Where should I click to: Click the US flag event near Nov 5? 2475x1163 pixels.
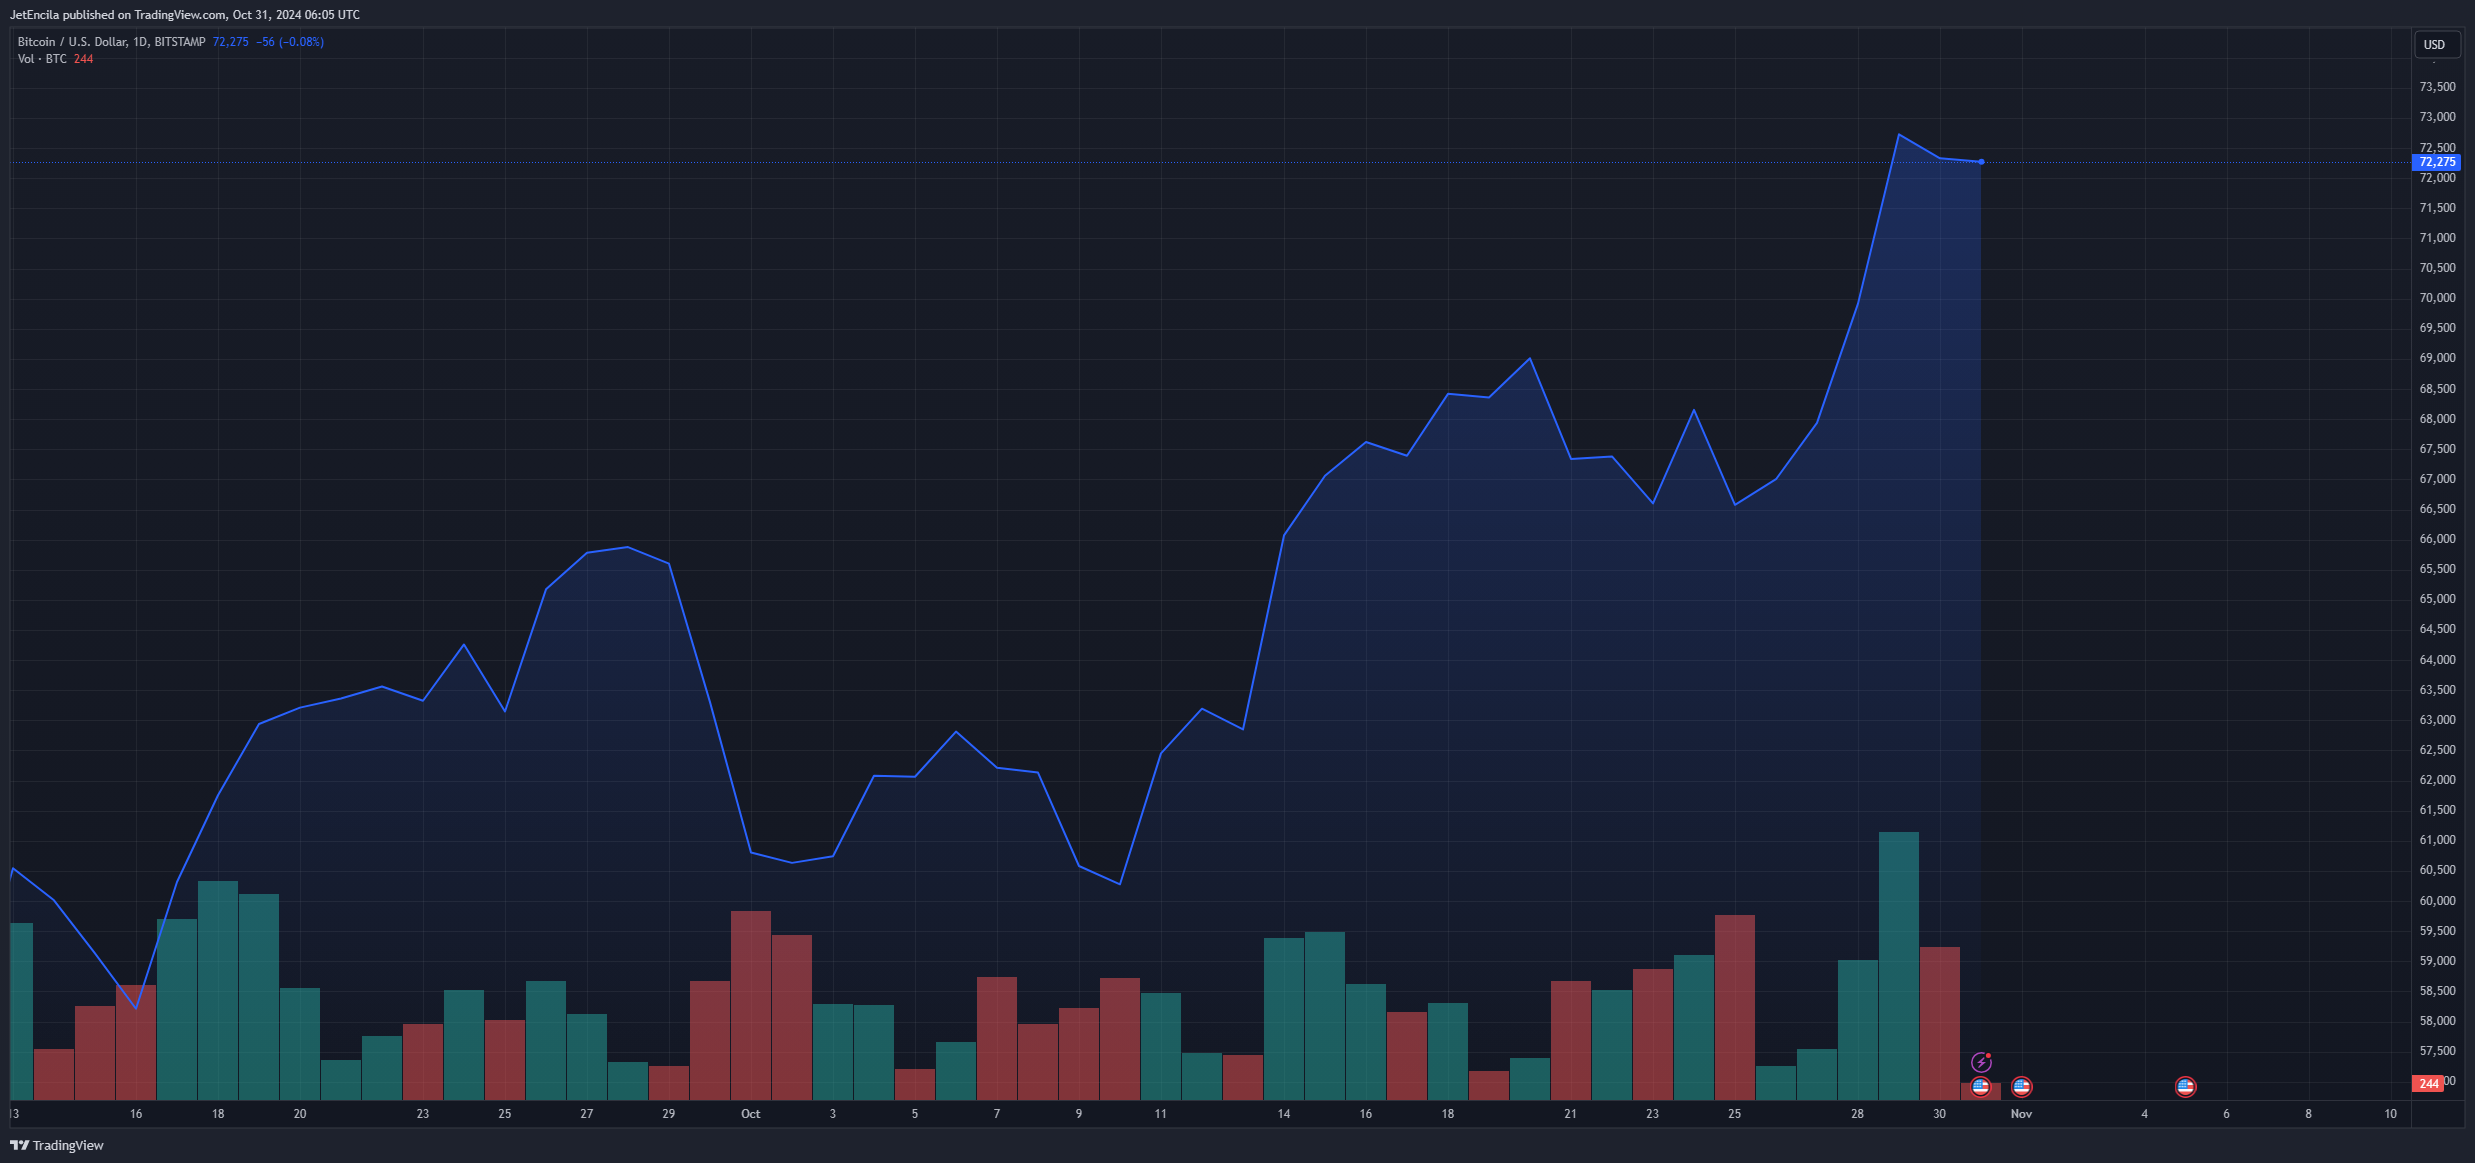click(2185, 1086)
